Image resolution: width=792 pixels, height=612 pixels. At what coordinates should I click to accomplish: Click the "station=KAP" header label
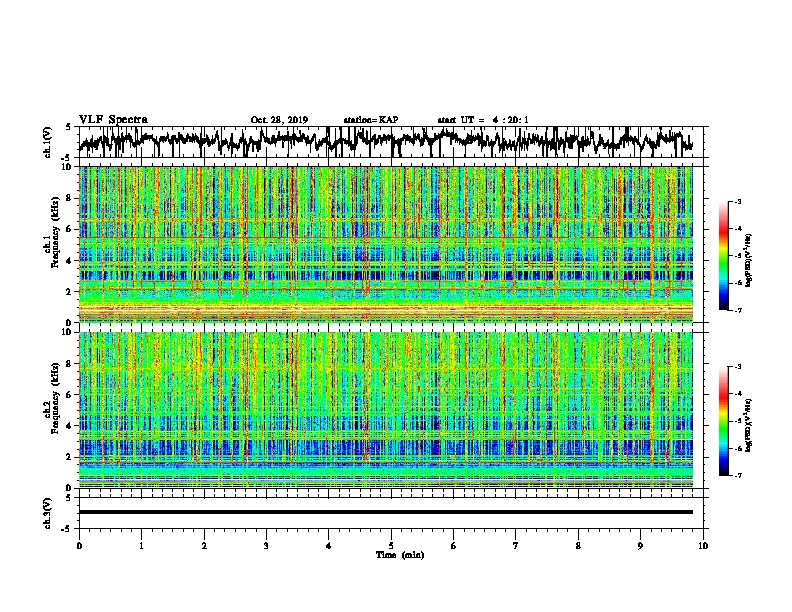(x=371, y=120)
